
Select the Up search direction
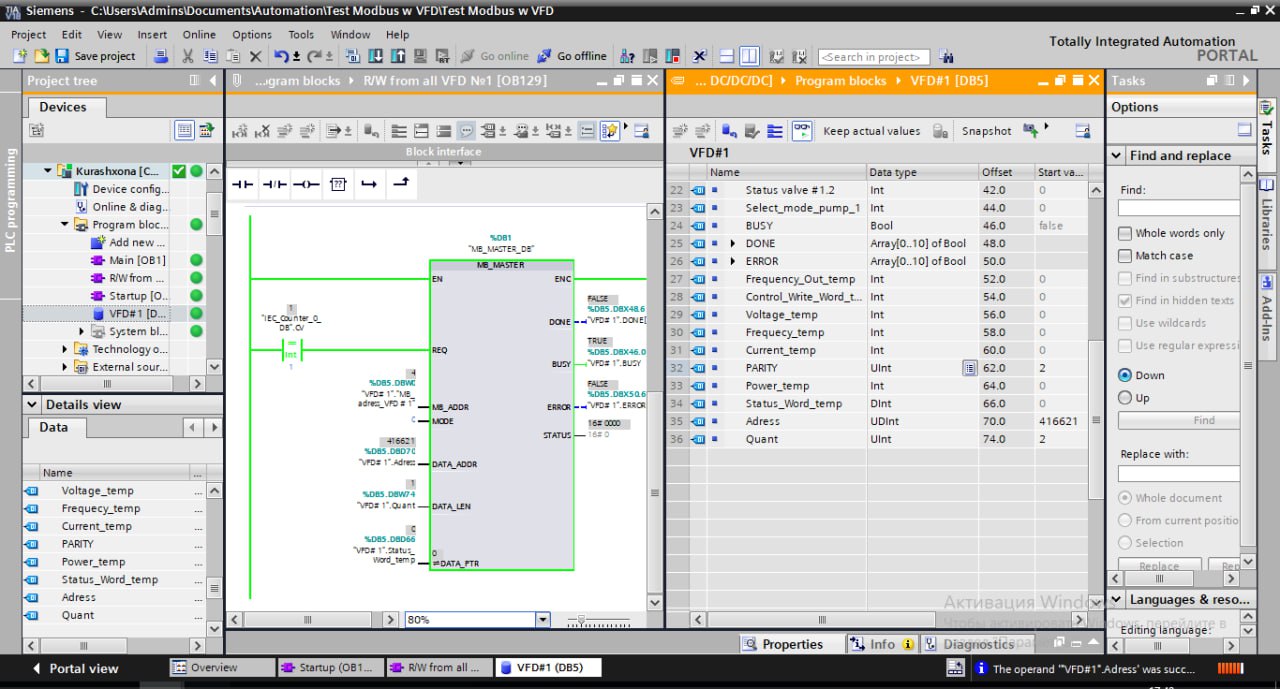click(1125, 398)
